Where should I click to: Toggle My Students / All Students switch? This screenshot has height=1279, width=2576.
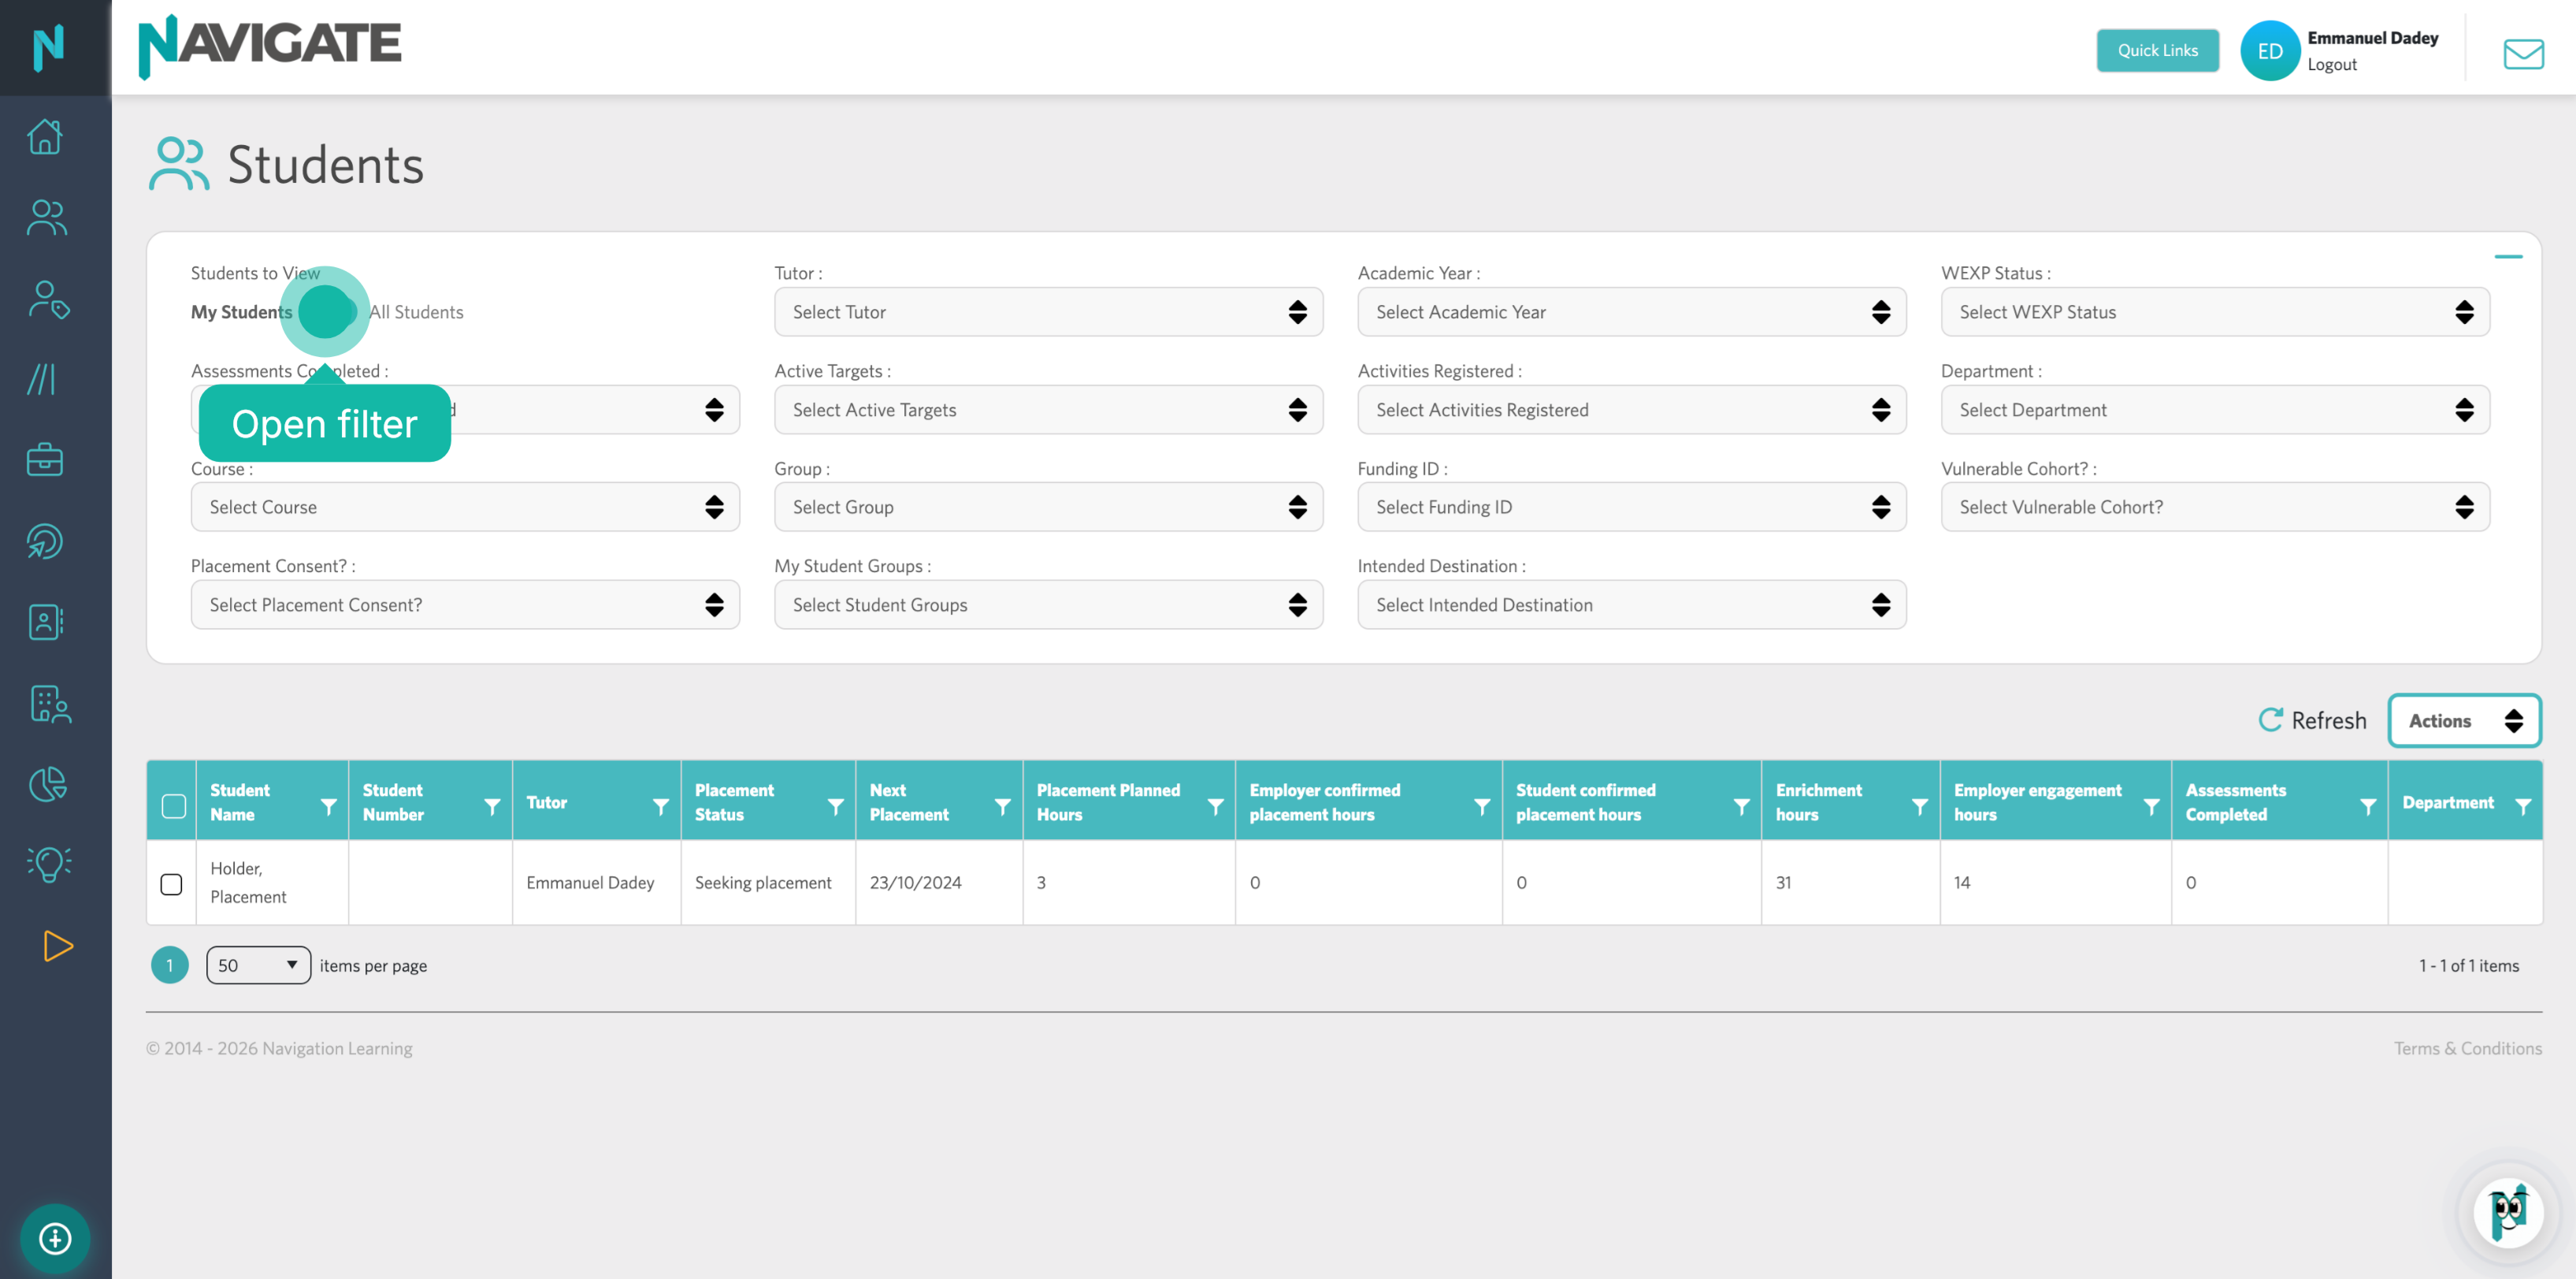tap(328, 312)
